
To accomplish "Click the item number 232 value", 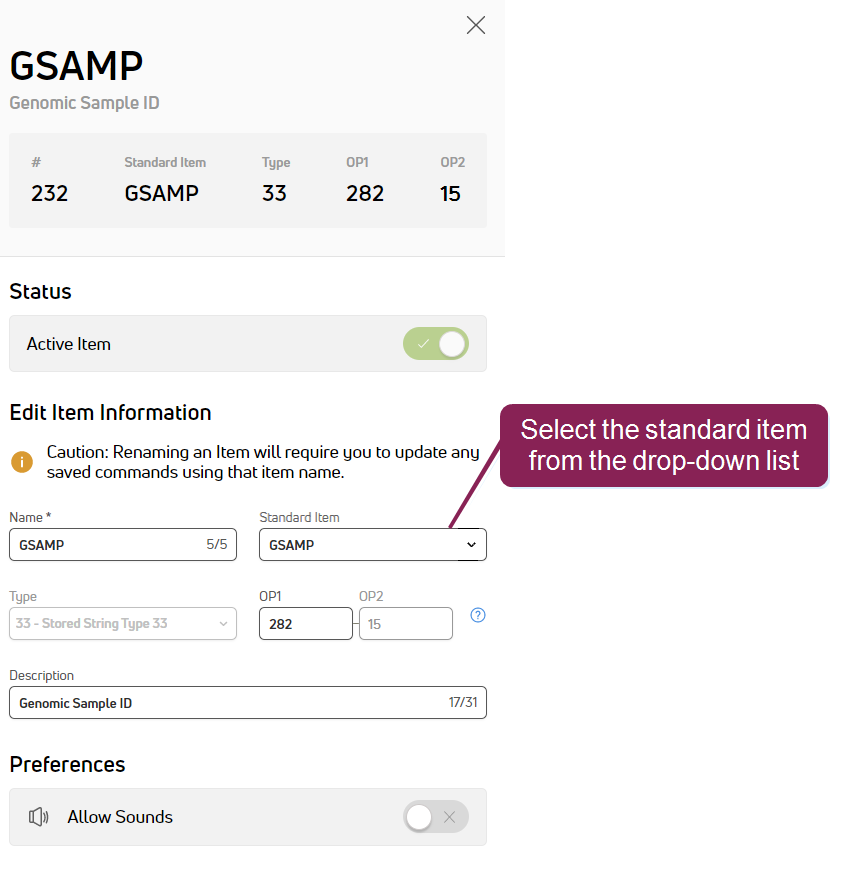I will click(50, 193).
